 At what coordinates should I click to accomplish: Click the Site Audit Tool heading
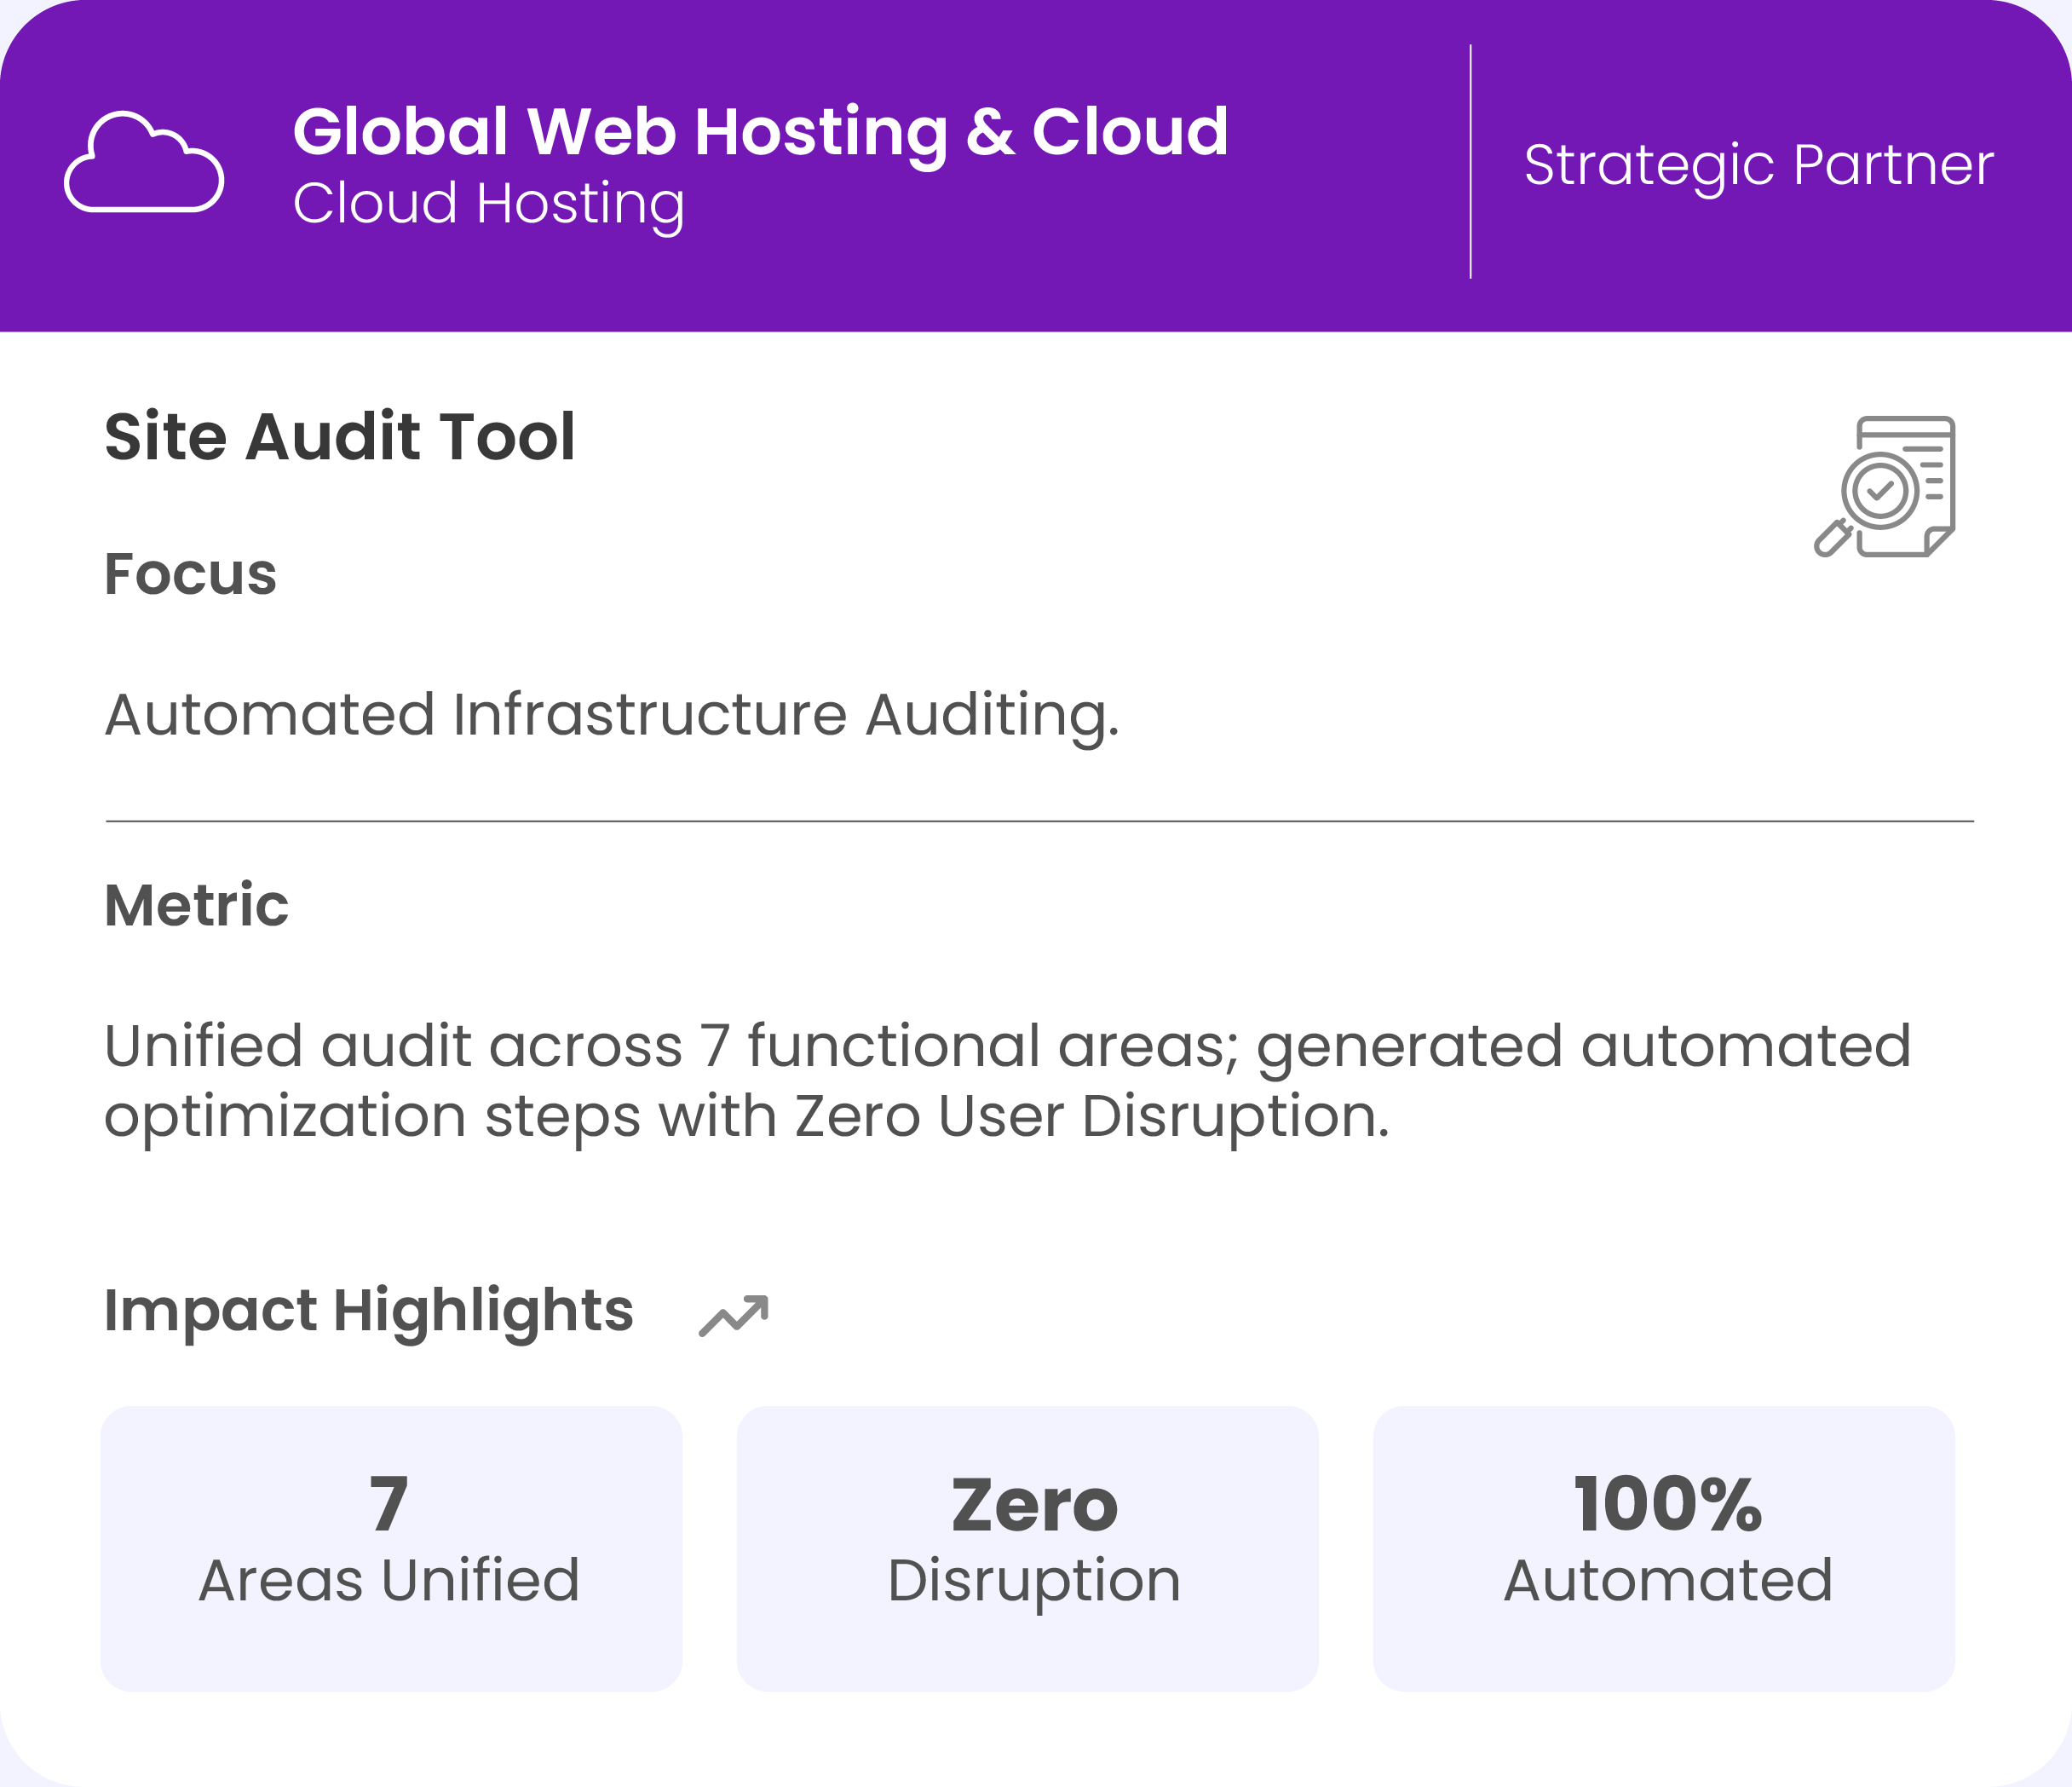[340, 437]
